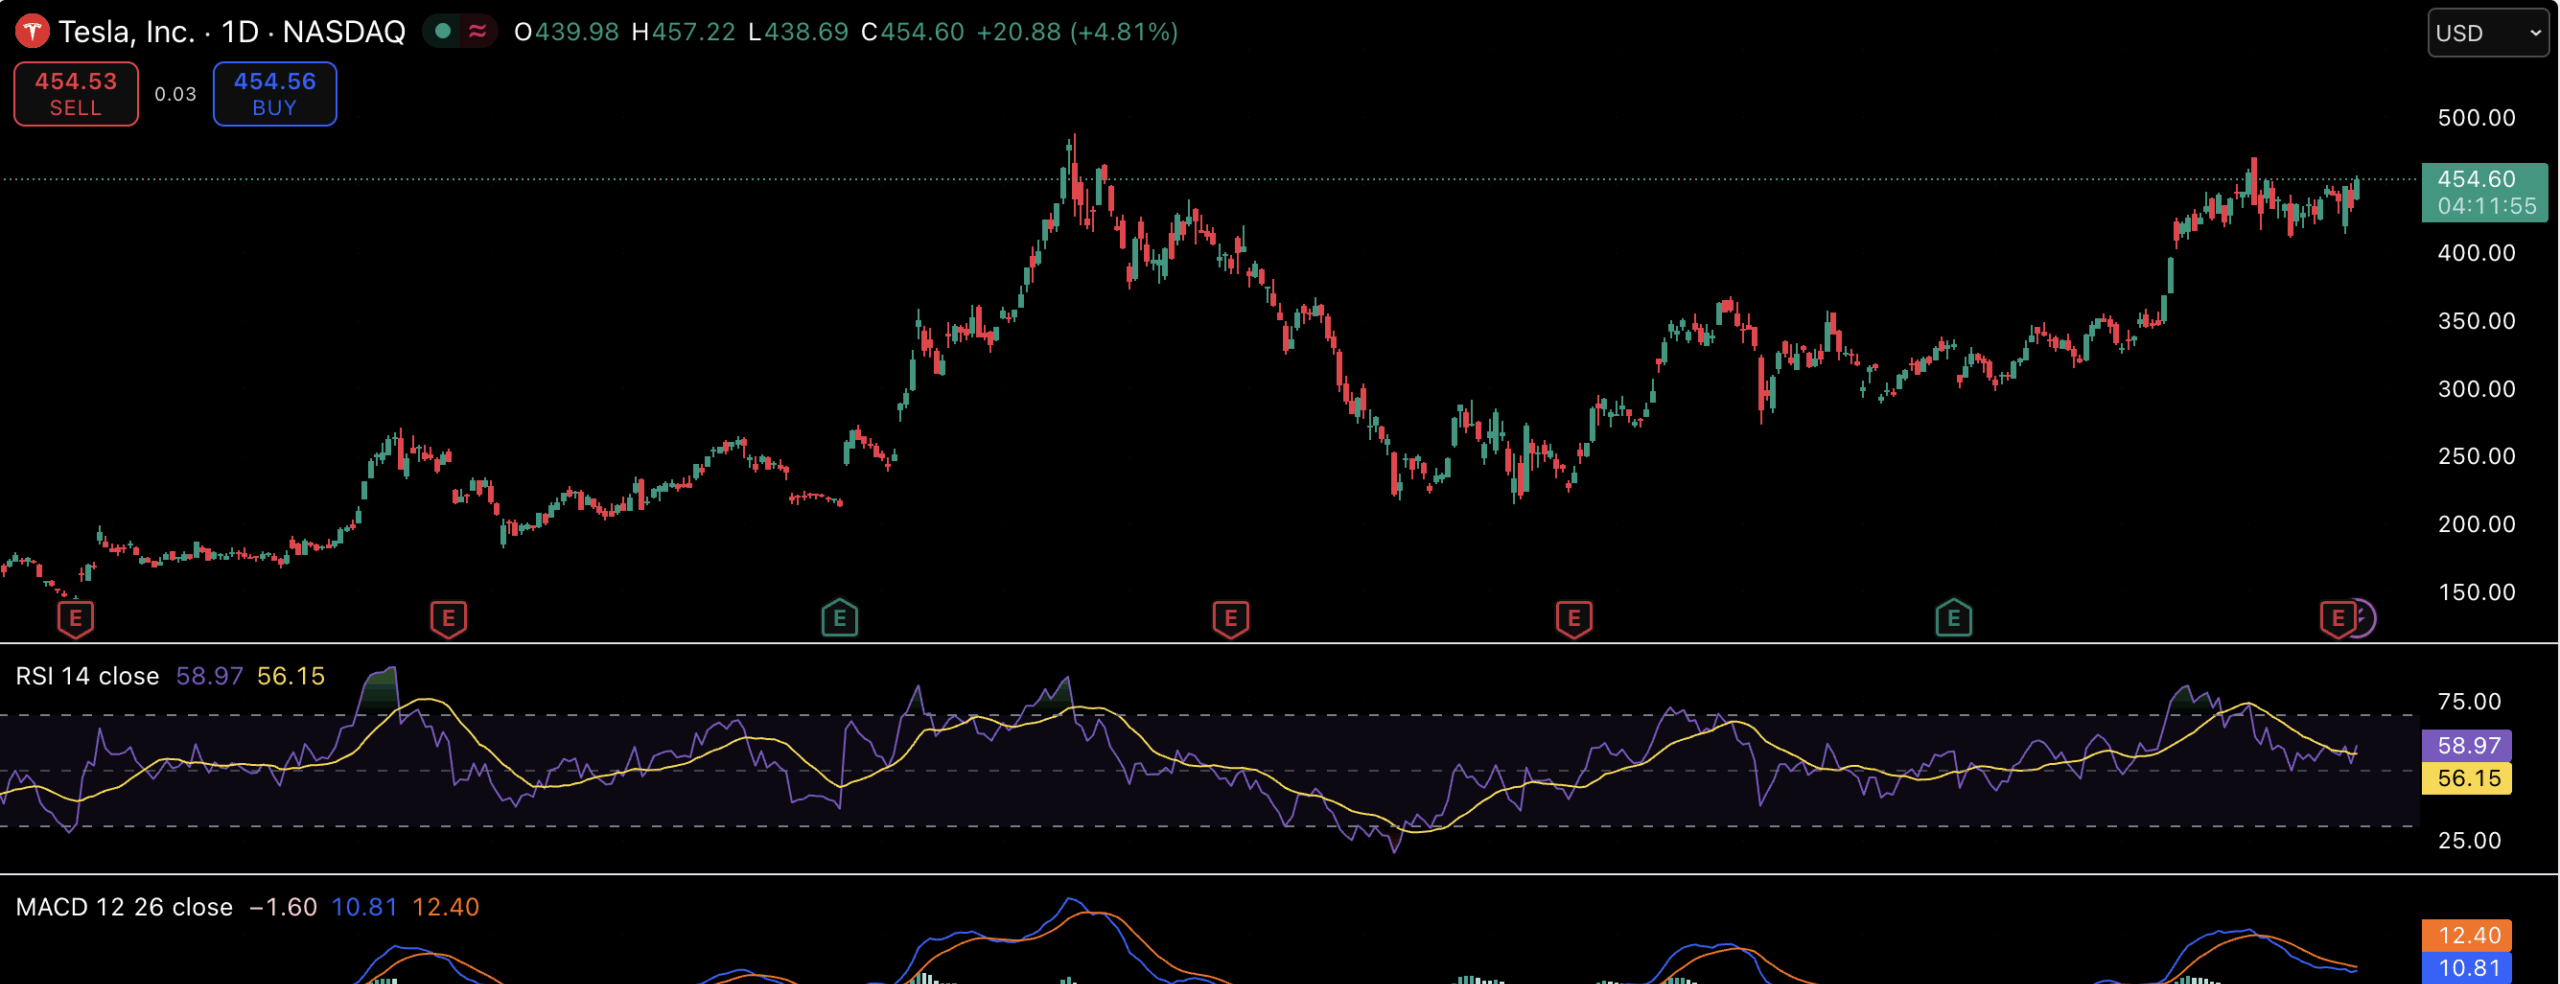
Task: Click the RSI legend value 56.15
Action: tap(291, 676)
